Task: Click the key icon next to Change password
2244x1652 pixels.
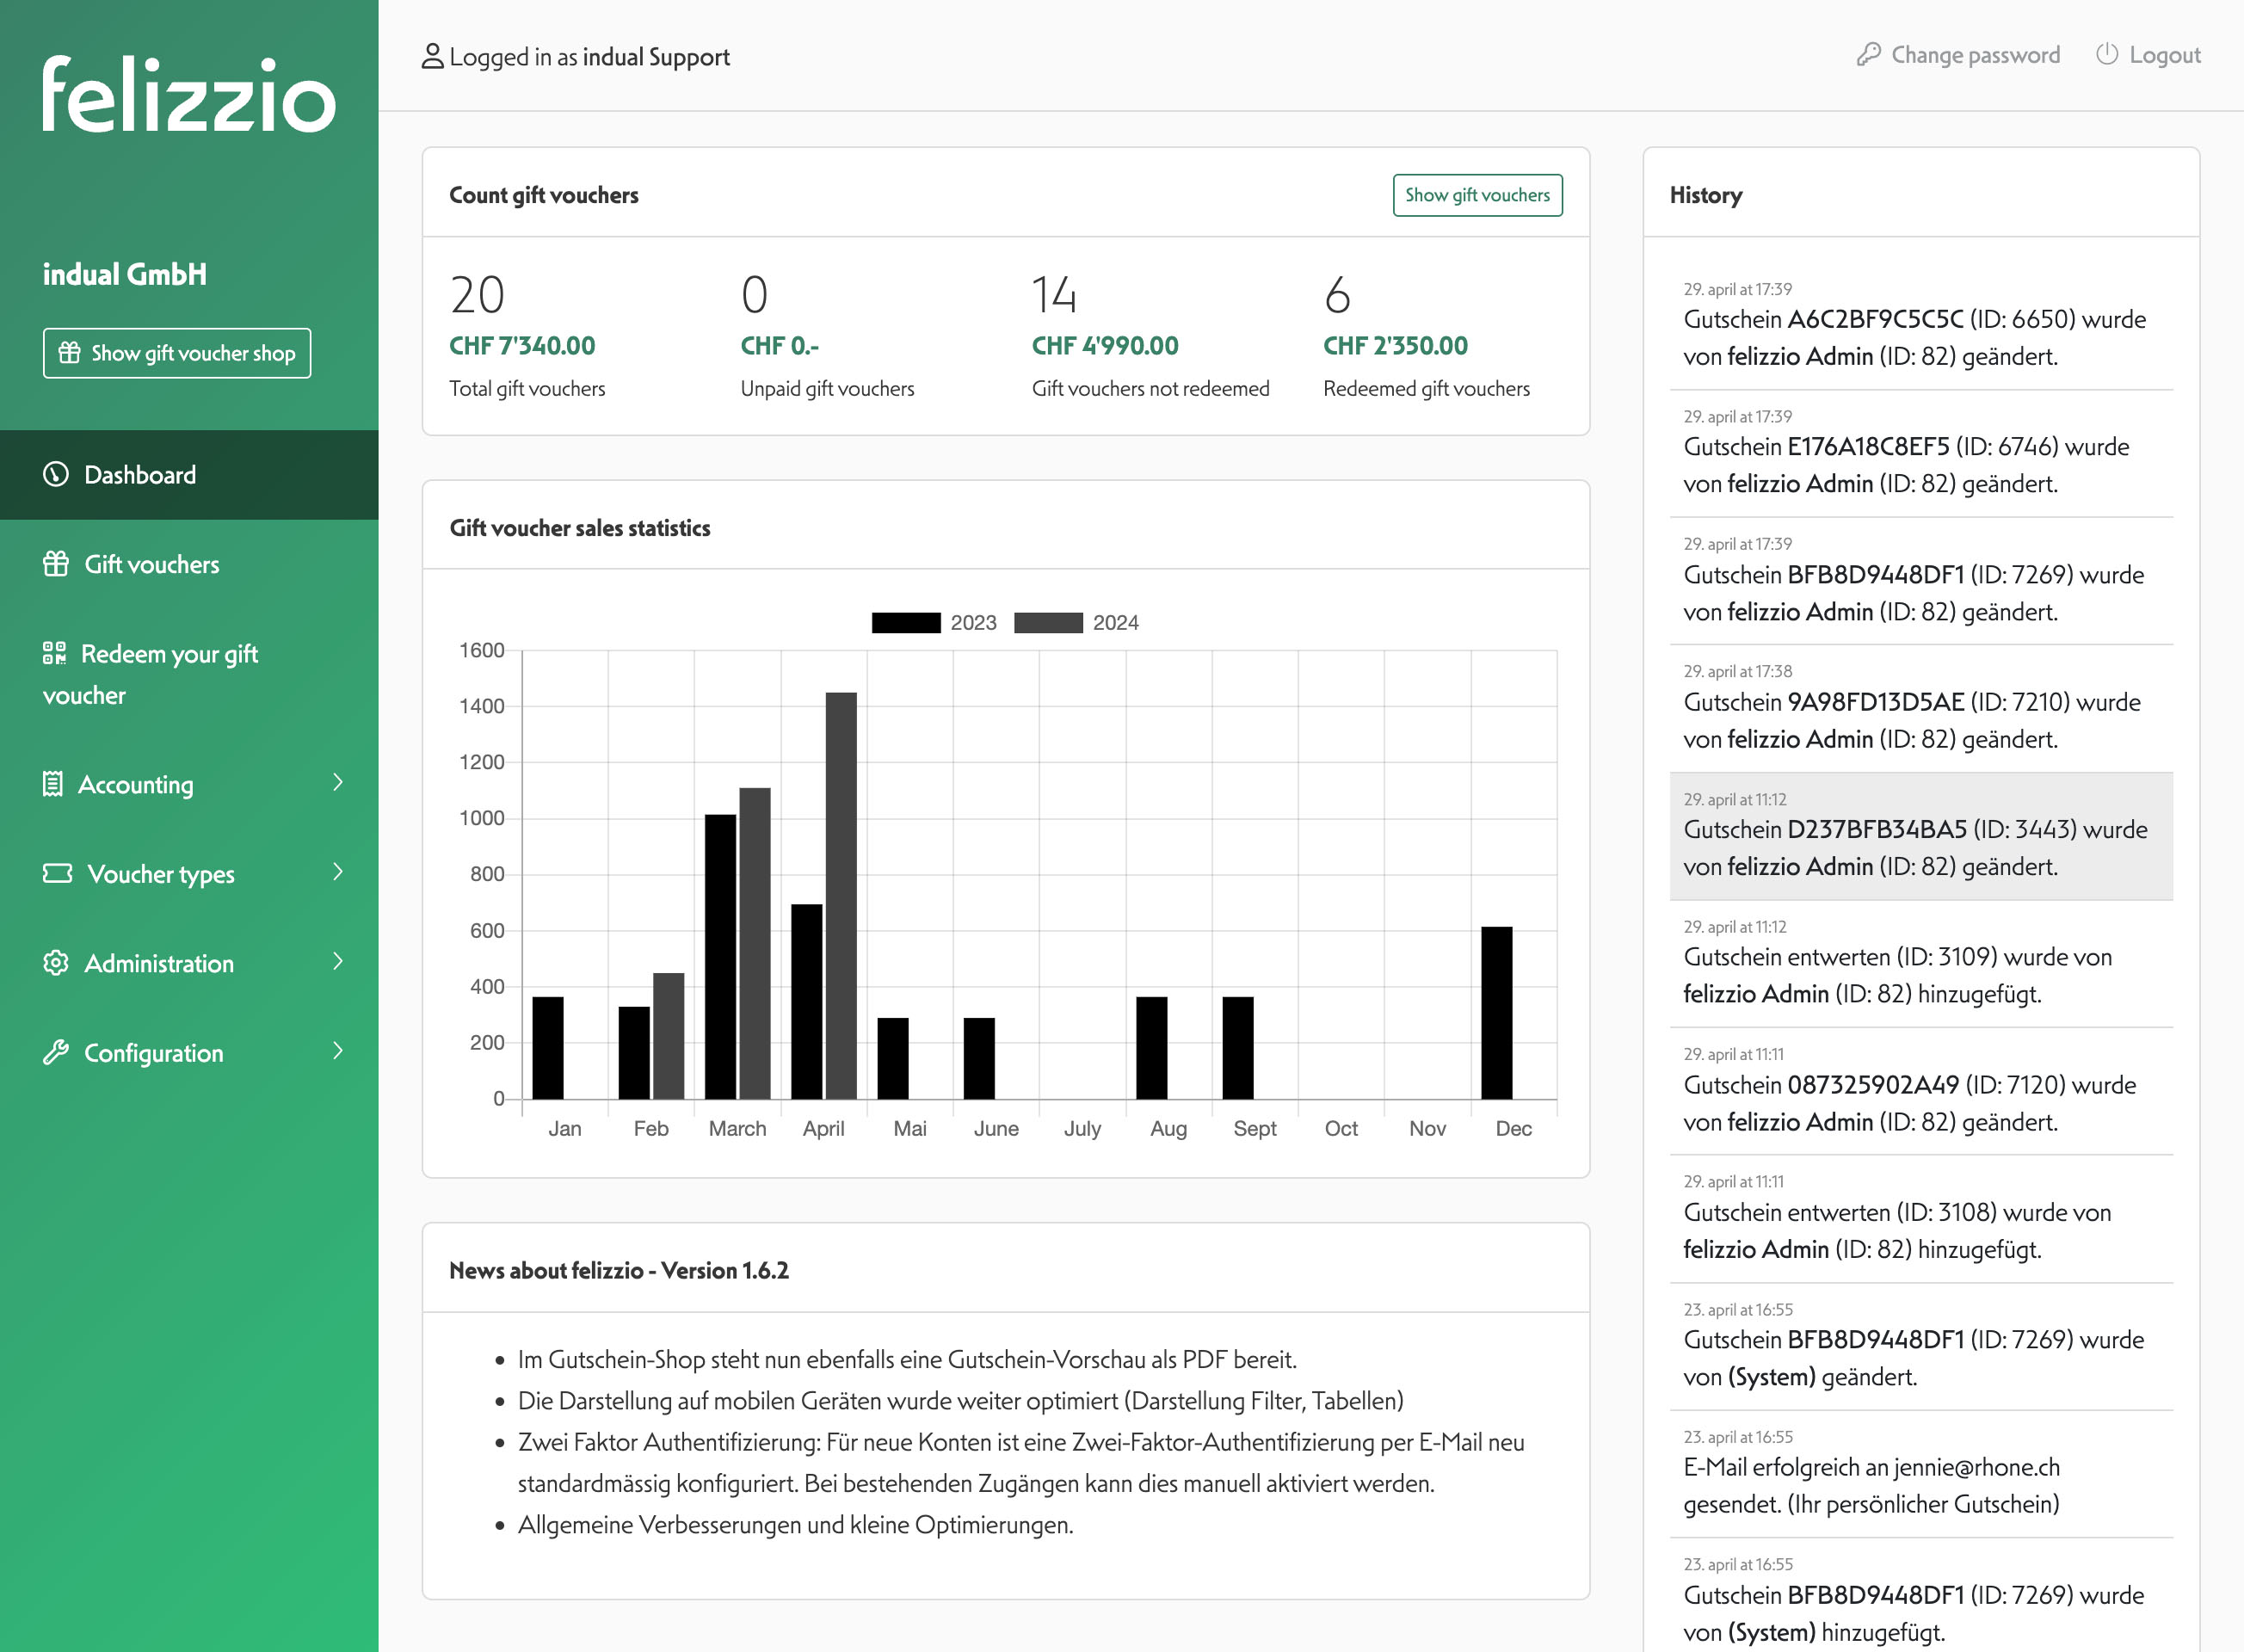Action: coord(1869,55)
